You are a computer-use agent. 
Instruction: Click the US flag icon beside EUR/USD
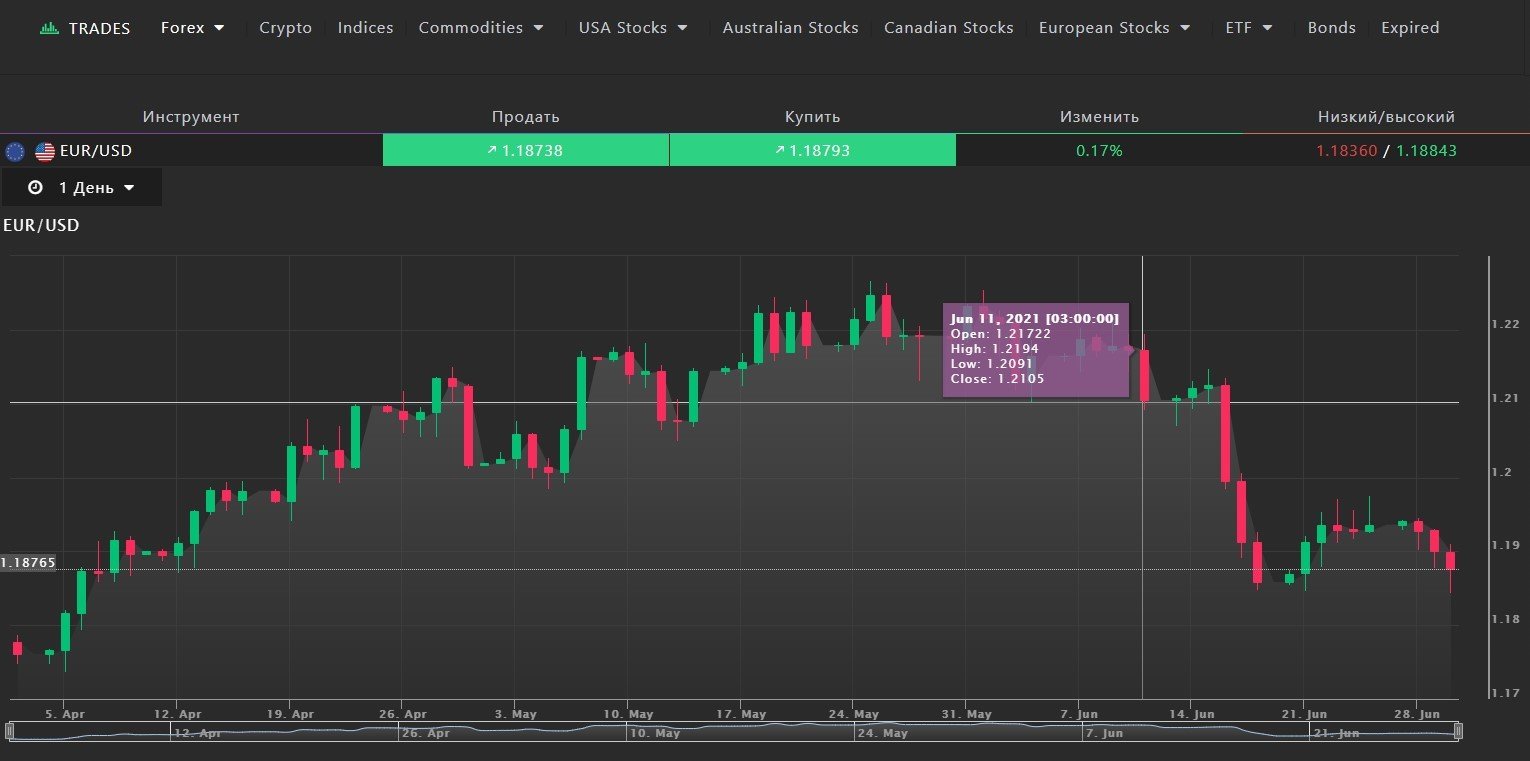click(45, 152)
